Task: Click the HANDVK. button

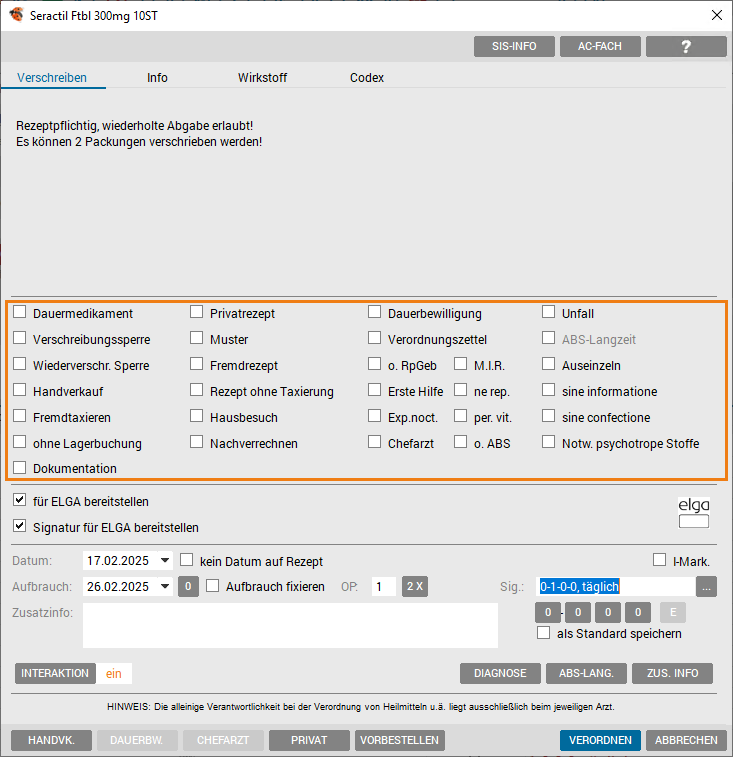Action: coord(51,740)
